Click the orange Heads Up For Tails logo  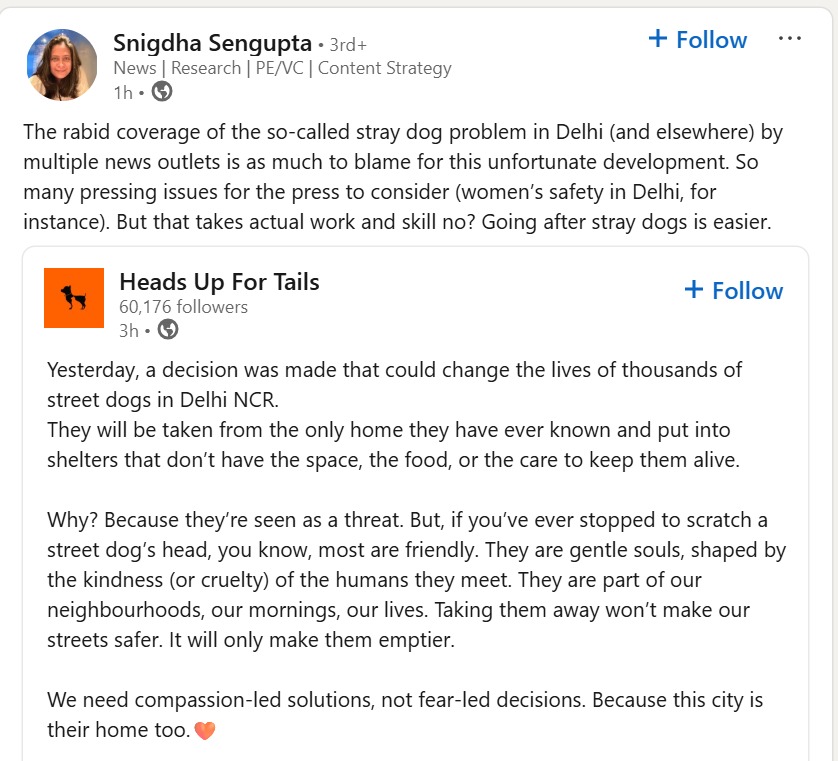click(74, 297)
